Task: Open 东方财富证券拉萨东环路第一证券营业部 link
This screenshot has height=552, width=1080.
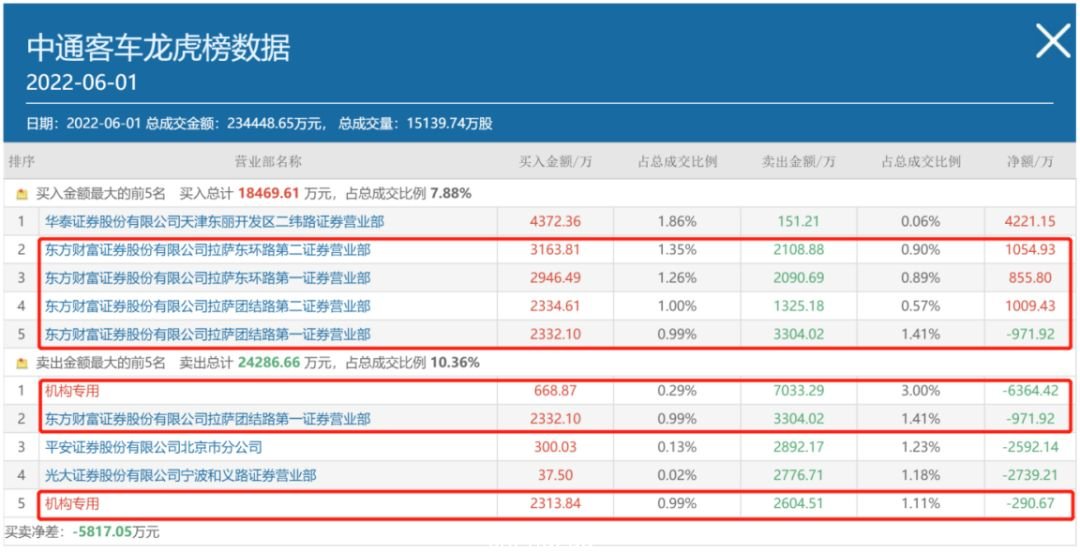Action: pyautogui.click(x=207, y=278)
